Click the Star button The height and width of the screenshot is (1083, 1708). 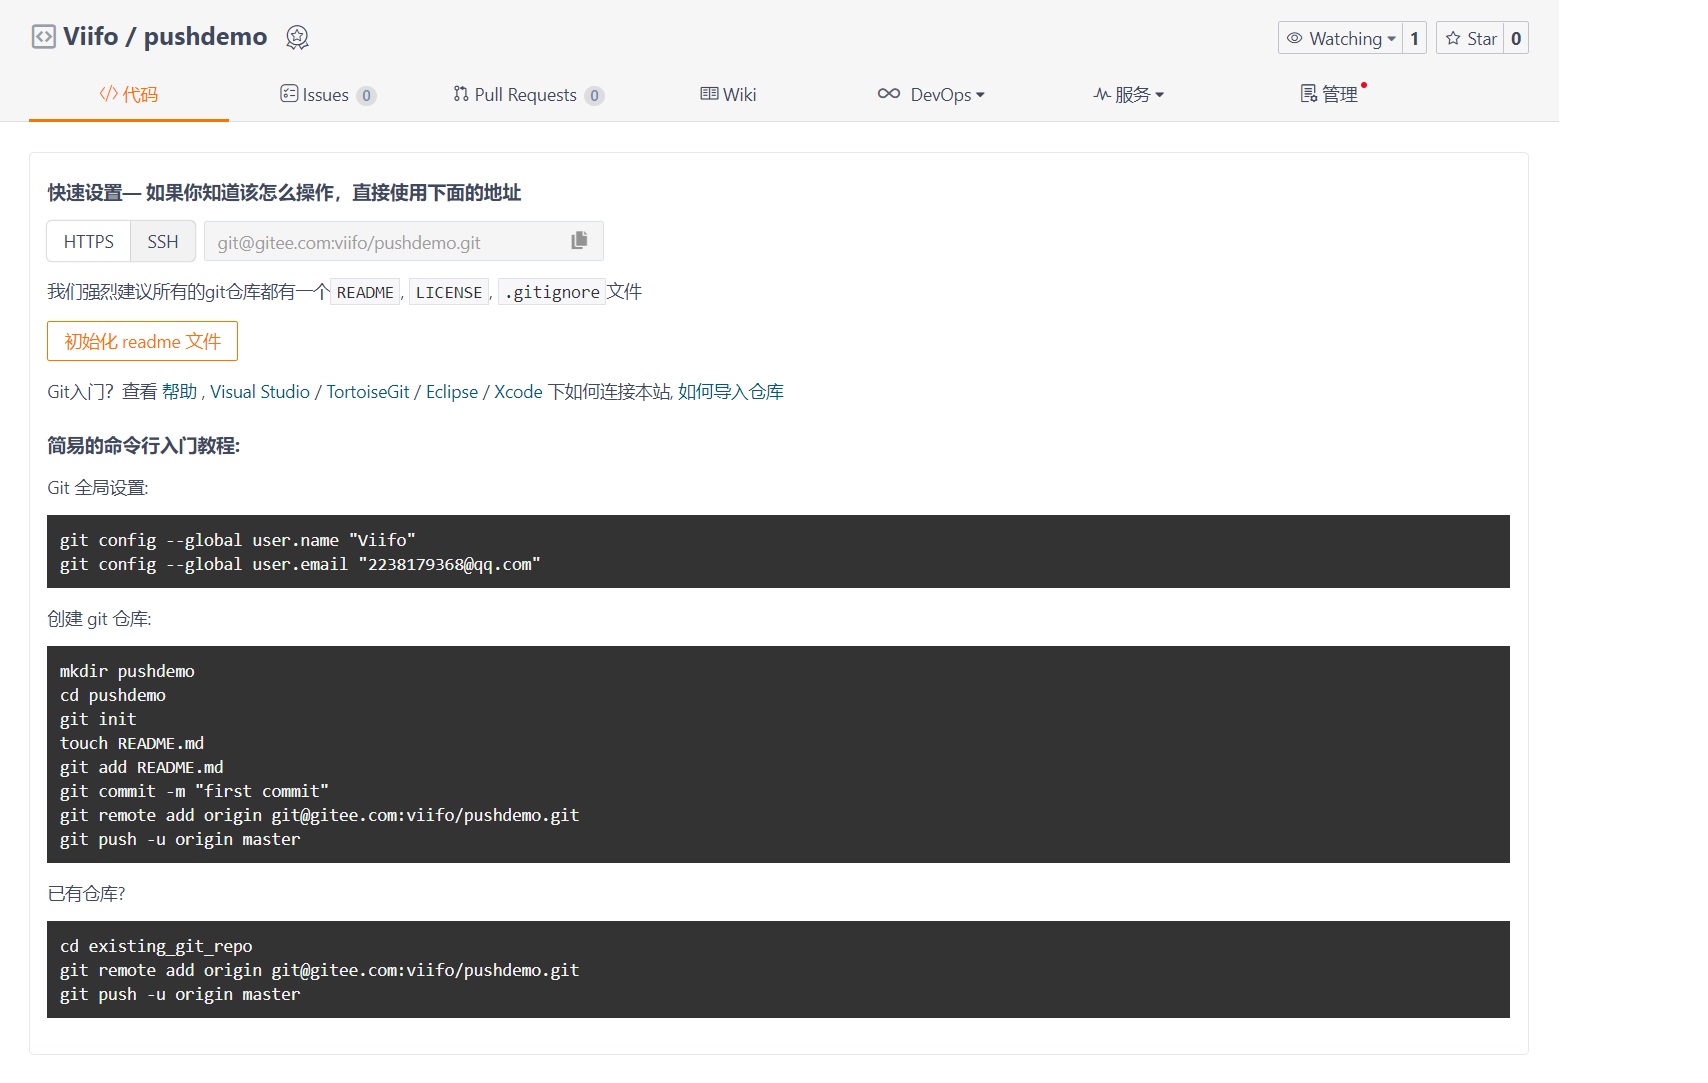[x=1470, y=38]
